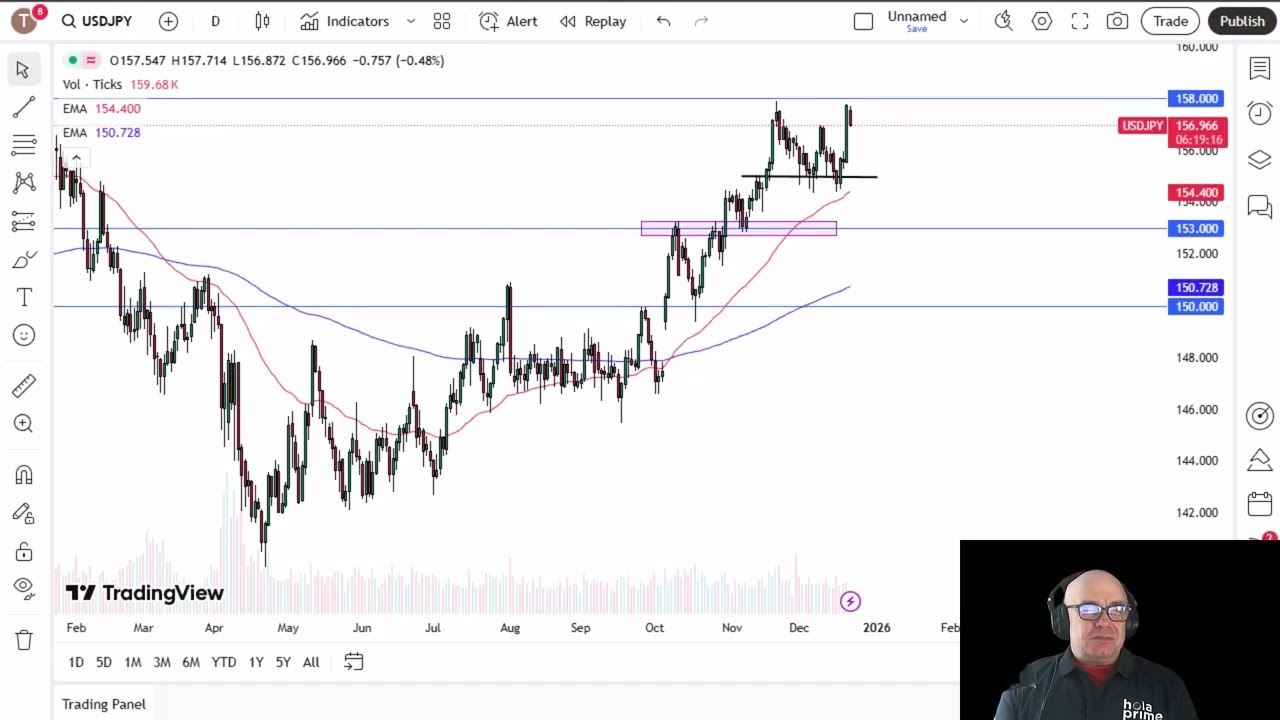Open the symbol search USDJPY
Image resolution: width=1280 pixels, height=720 pixels.
[97, 21]
